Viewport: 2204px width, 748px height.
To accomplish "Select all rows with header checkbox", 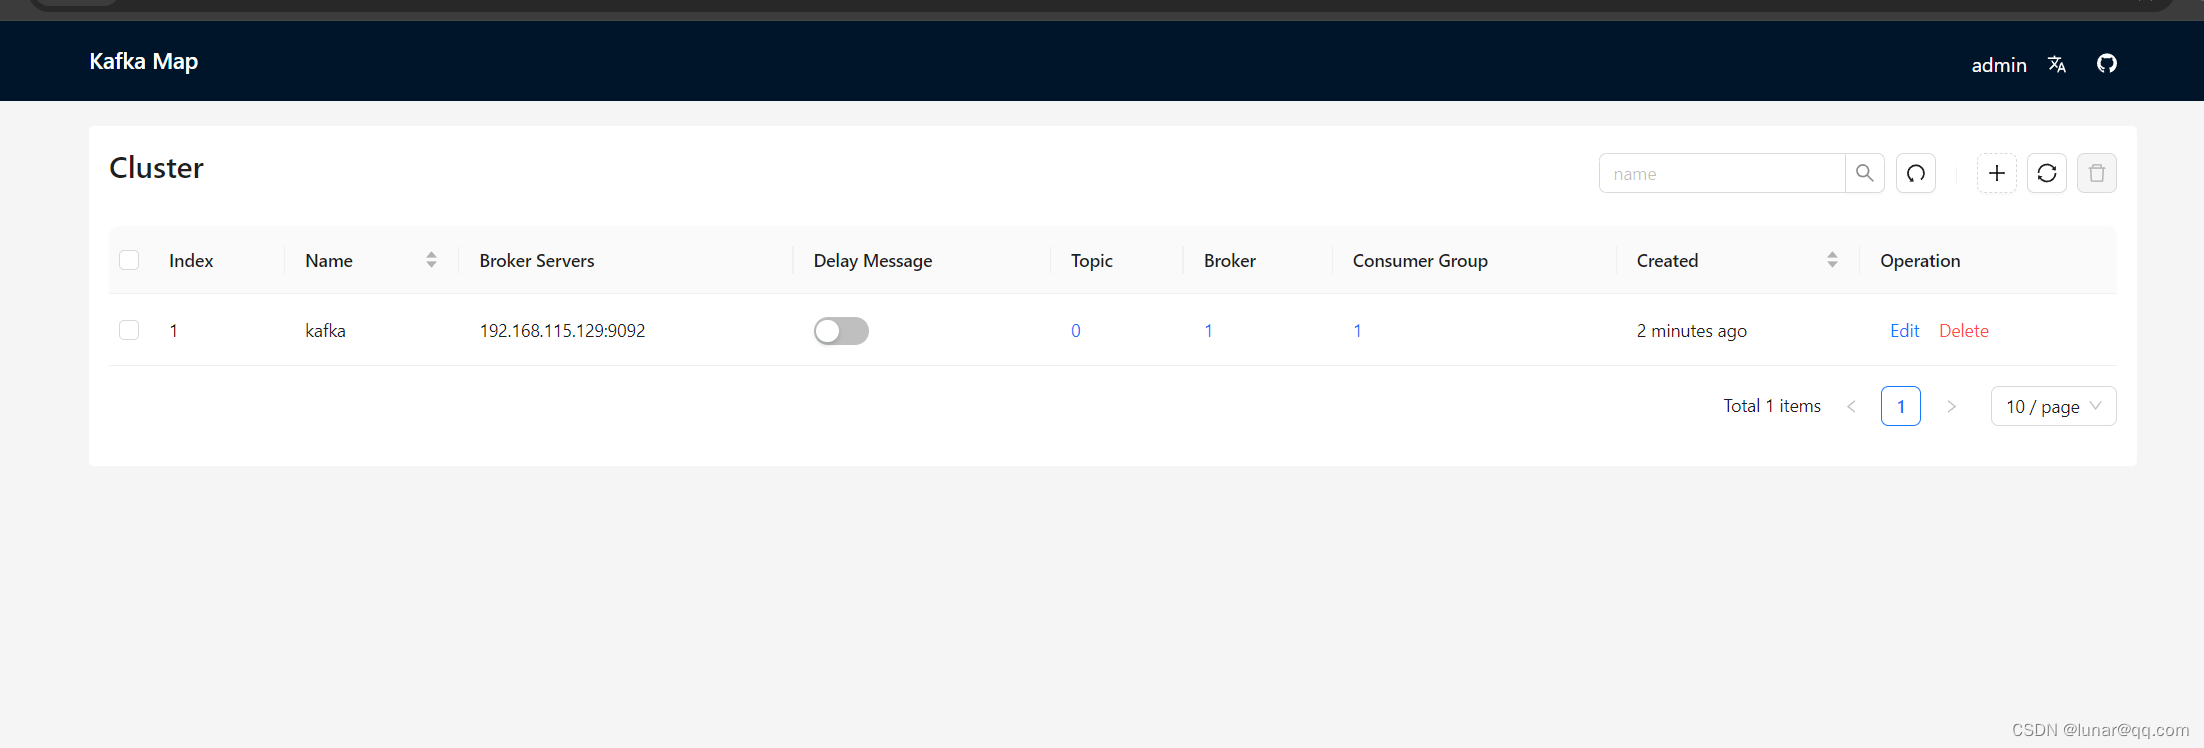I will tap(129, 260).
